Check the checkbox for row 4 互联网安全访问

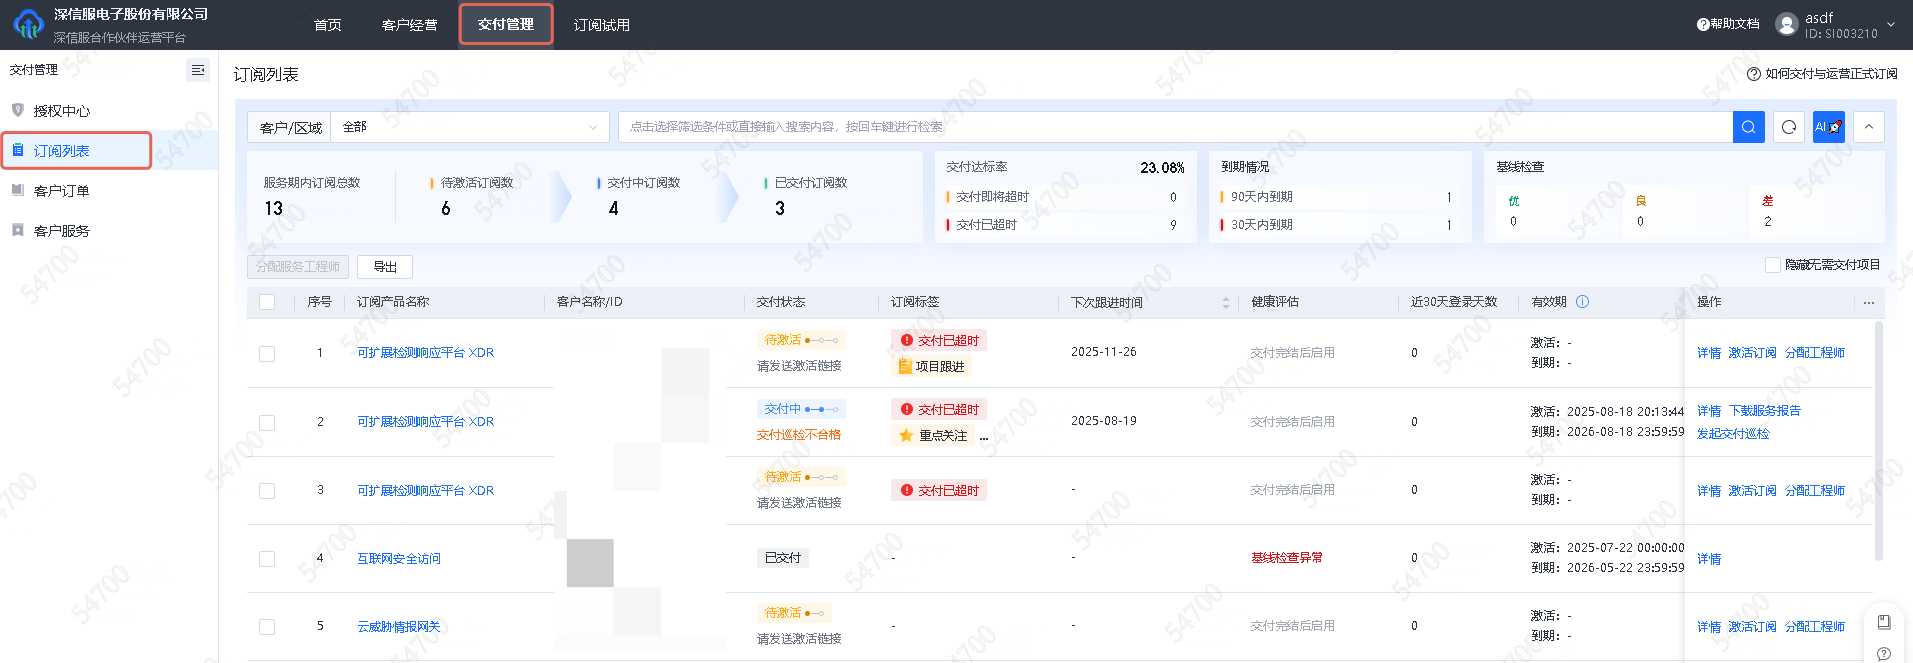[x=267, y=559]
